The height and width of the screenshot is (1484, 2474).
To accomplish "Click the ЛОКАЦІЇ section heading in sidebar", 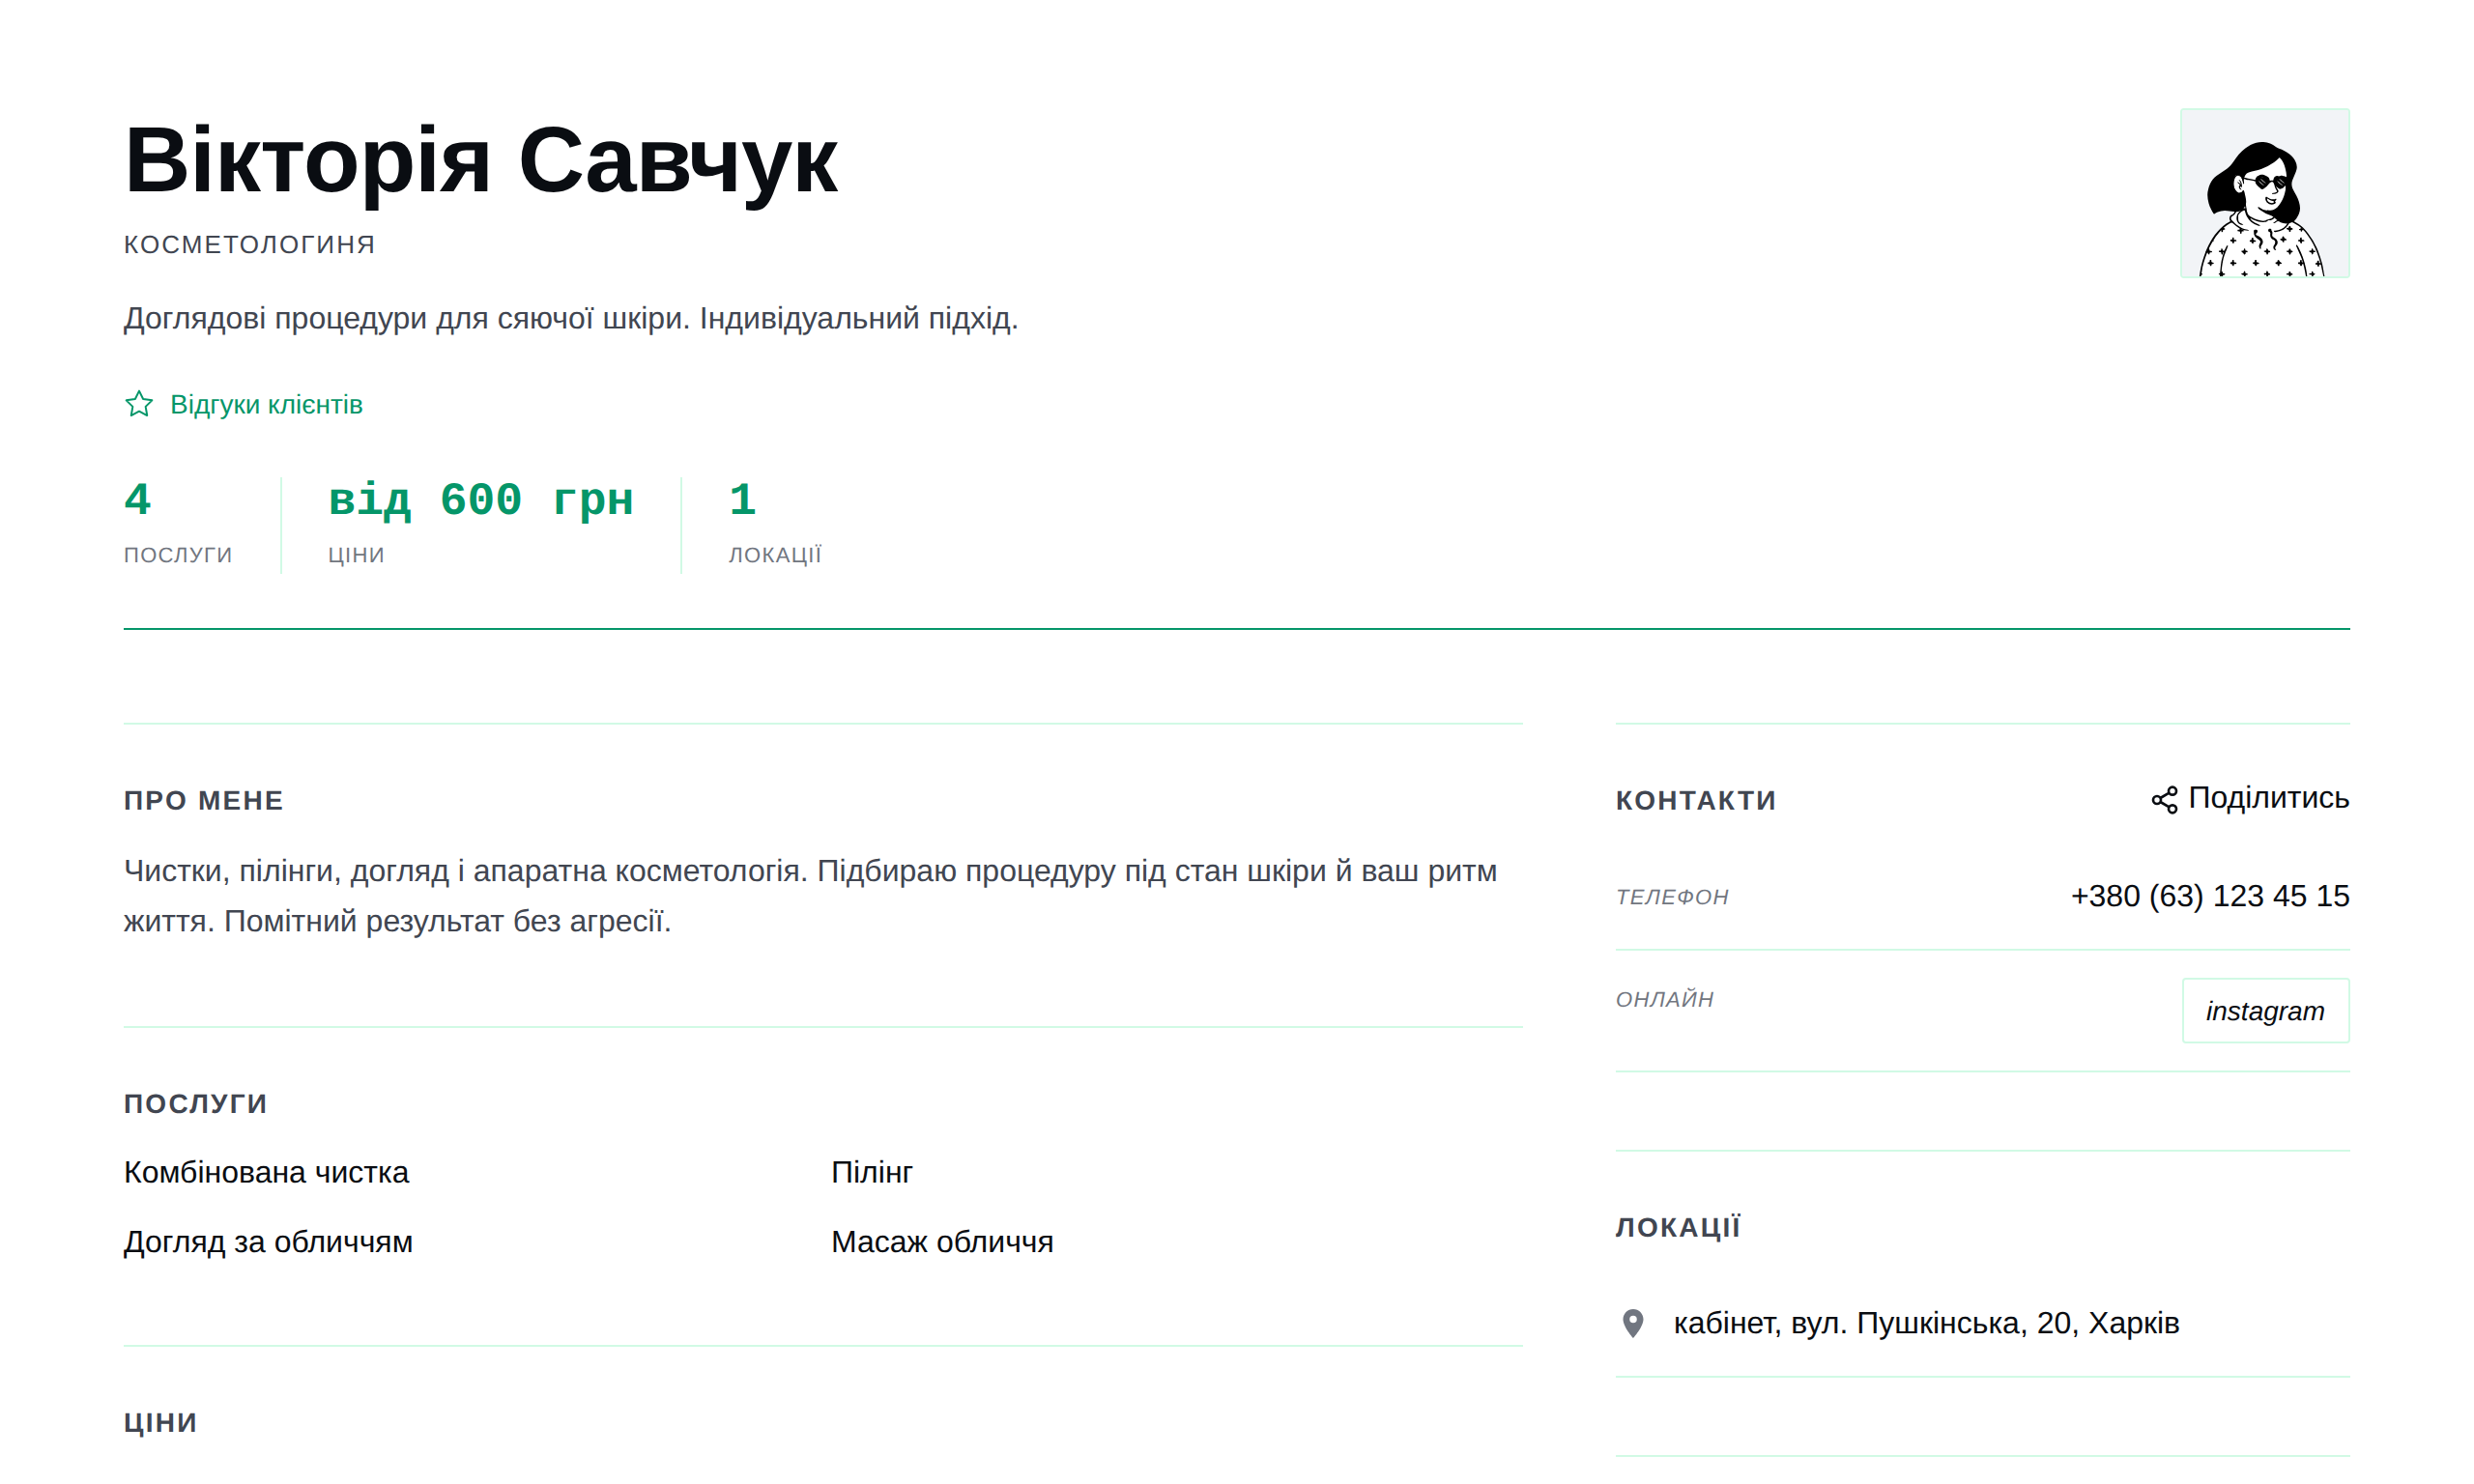I will pyautogui.click(x=1678, y=1228).
